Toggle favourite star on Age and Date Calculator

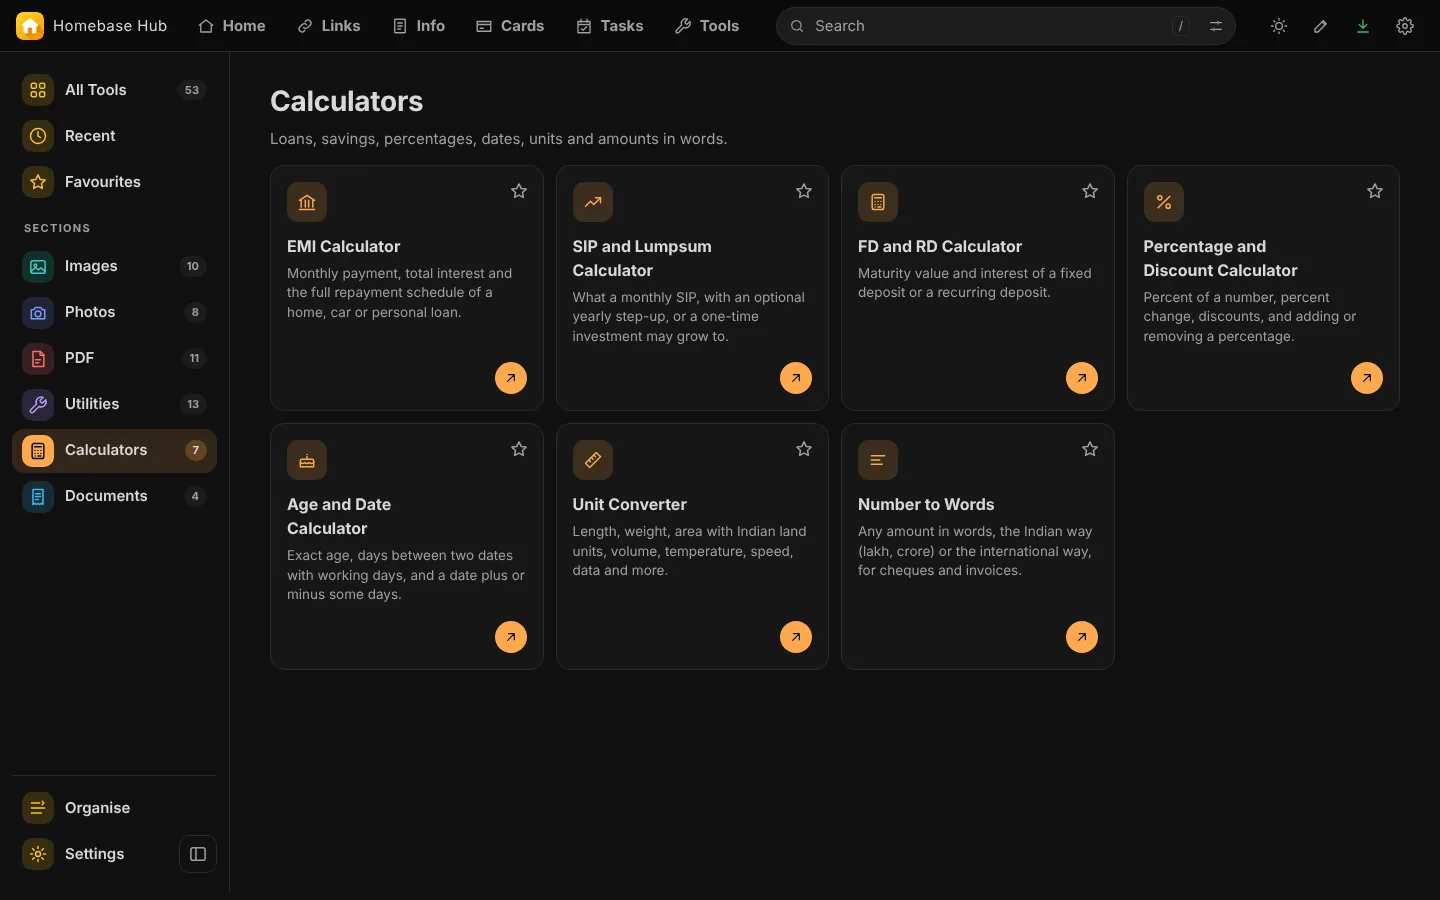click(519, 449)
